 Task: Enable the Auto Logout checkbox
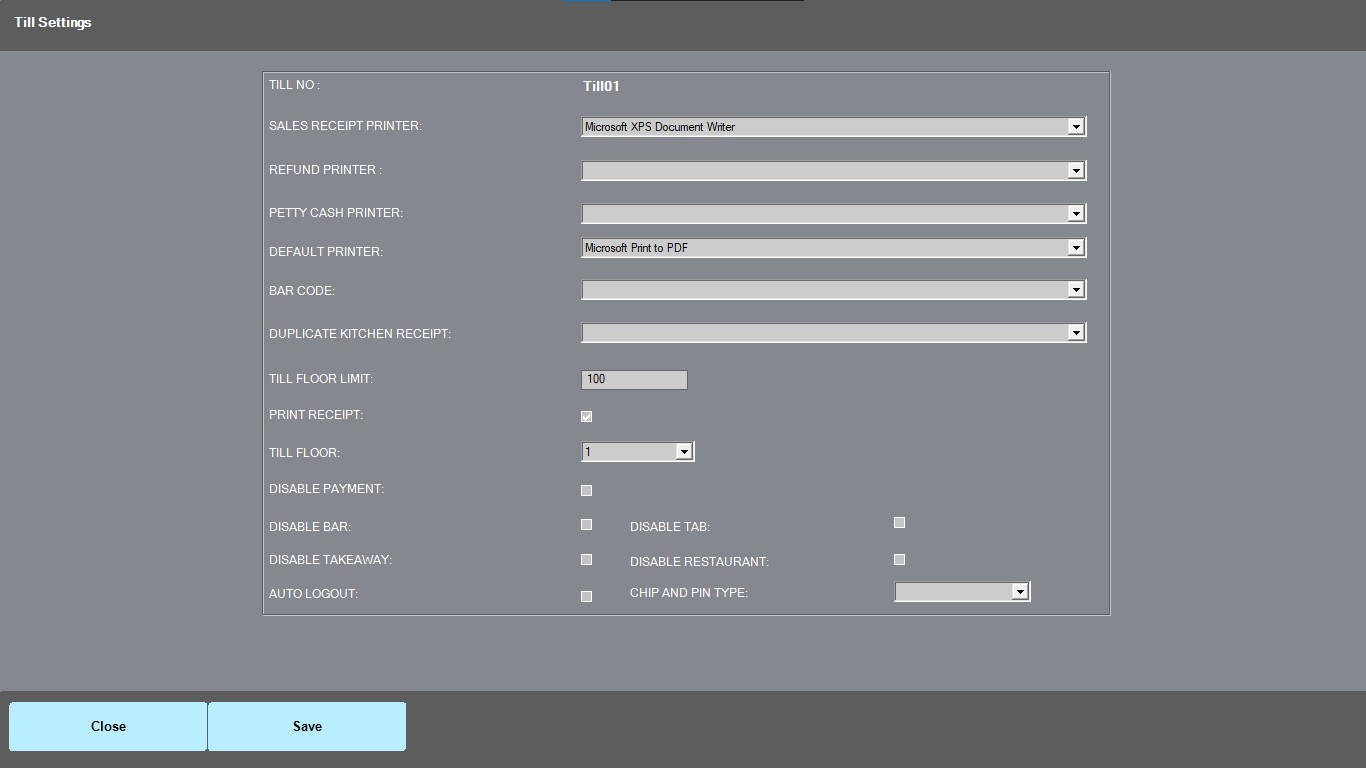click(x=586, y=596)
